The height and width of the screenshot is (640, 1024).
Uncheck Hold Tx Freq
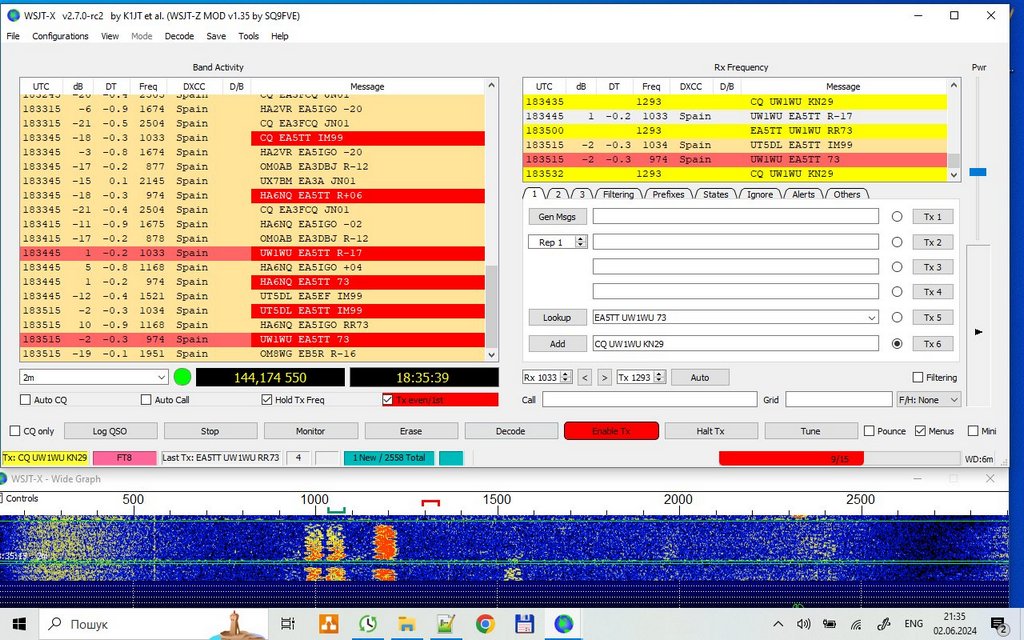tap(266, 400)
